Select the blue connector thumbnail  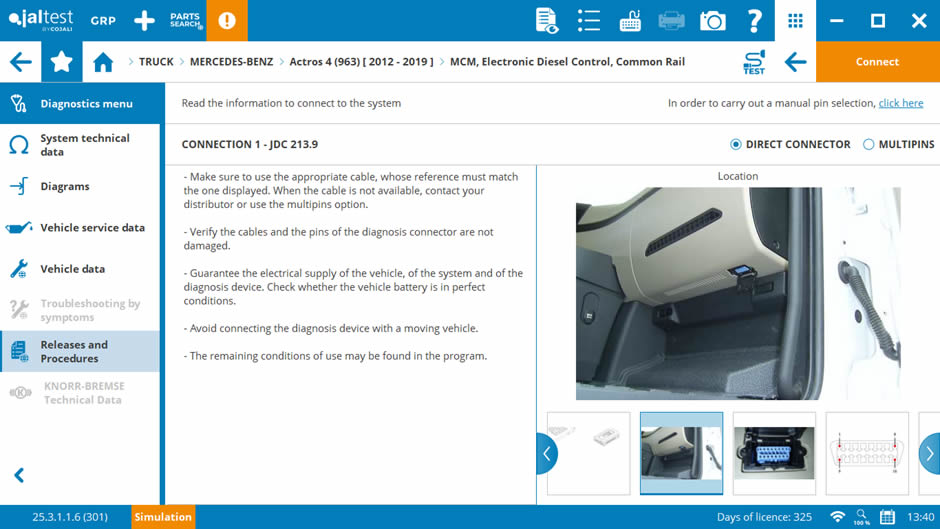pos(774,453)
